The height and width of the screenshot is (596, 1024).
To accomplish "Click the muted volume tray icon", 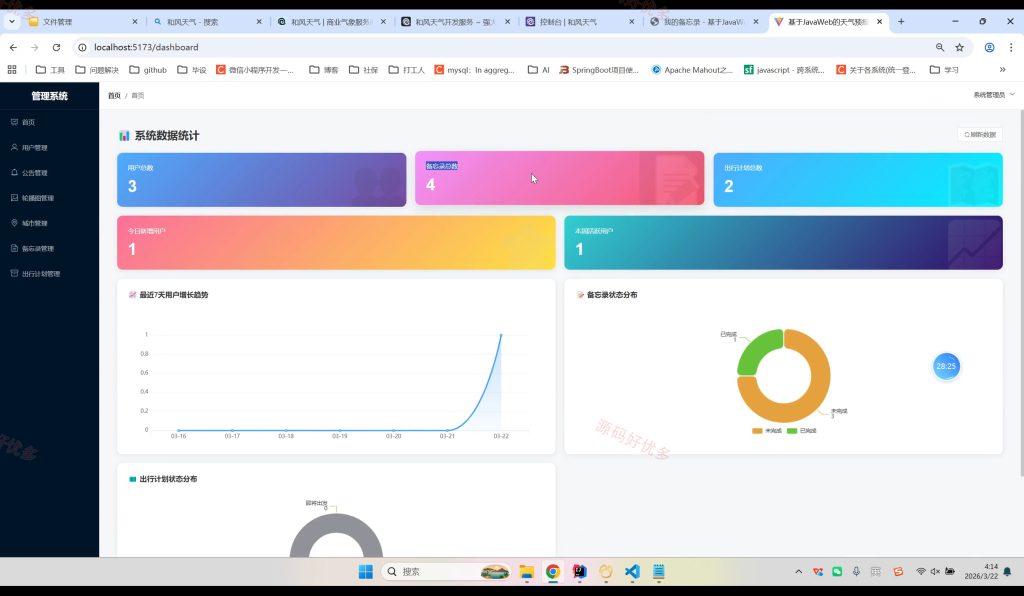I will pyautogui.click(x=935, y=572).
